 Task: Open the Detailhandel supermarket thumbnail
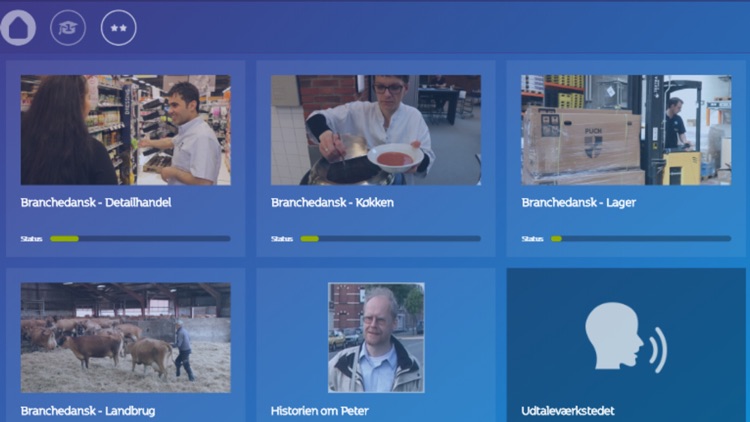click(x=125, y=130)
